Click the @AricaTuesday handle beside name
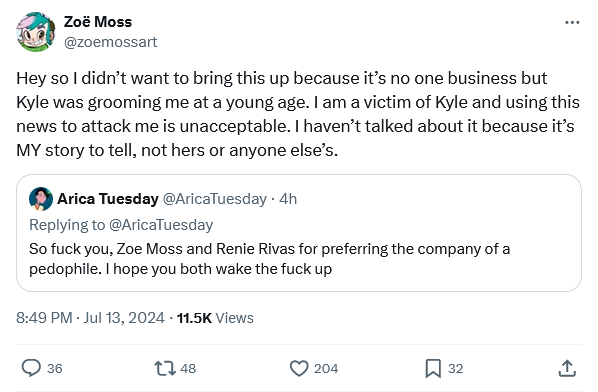 click(215, 199)
